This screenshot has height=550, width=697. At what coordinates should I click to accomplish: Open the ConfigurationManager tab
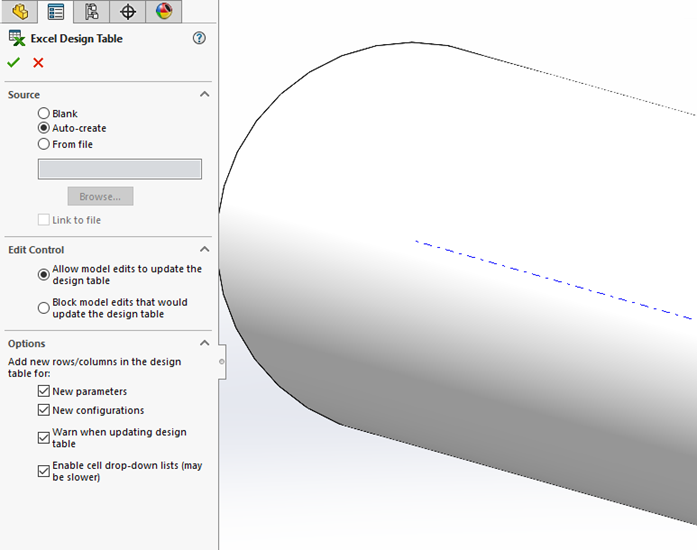[92, 11]
